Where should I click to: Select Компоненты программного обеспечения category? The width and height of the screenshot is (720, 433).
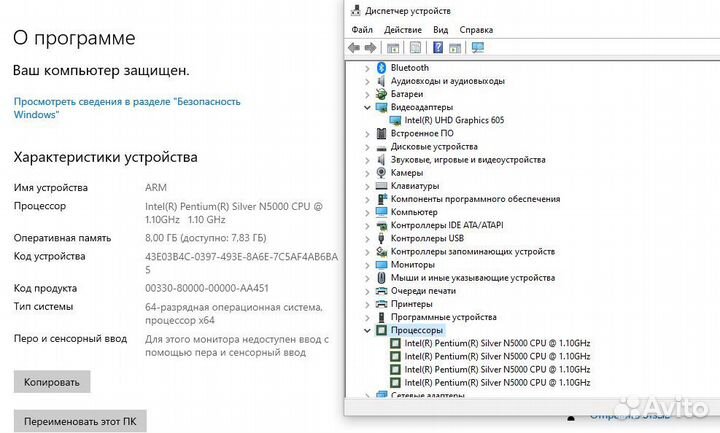(475, 199)
